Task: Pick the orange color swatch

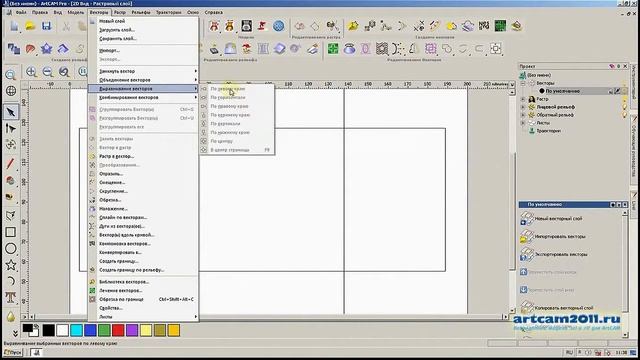Action: click(173, 330)
